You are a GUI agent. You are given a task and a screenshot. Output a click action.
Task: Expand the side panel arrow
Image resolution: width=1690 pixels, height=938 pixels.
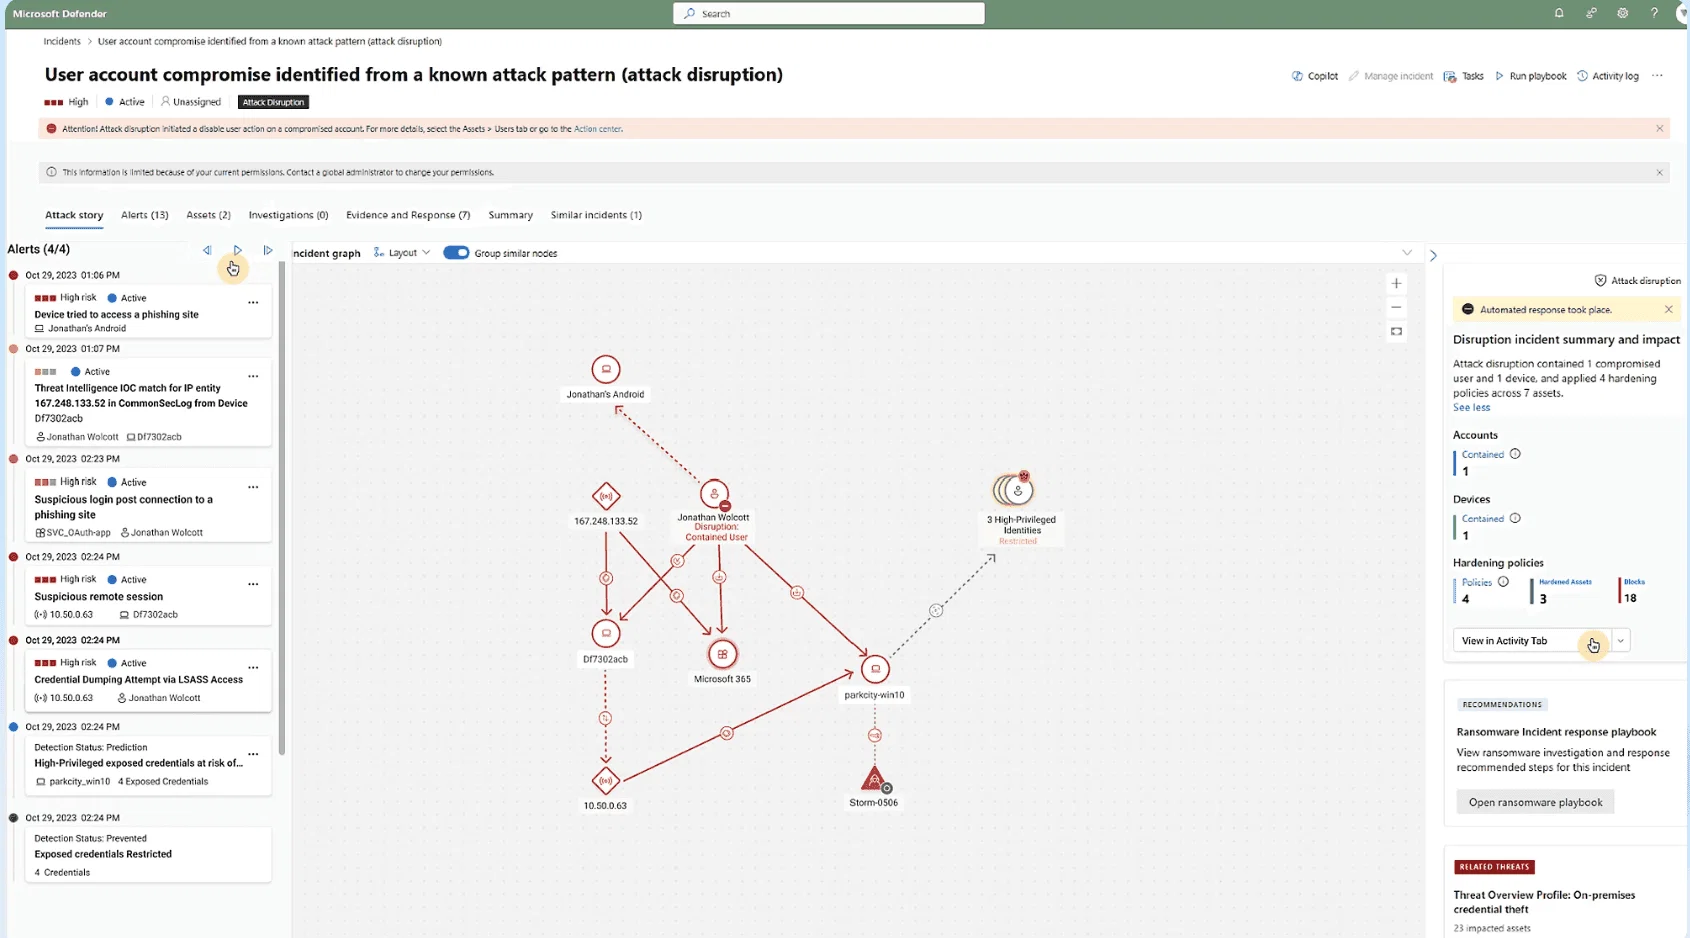click(1433, 256)
